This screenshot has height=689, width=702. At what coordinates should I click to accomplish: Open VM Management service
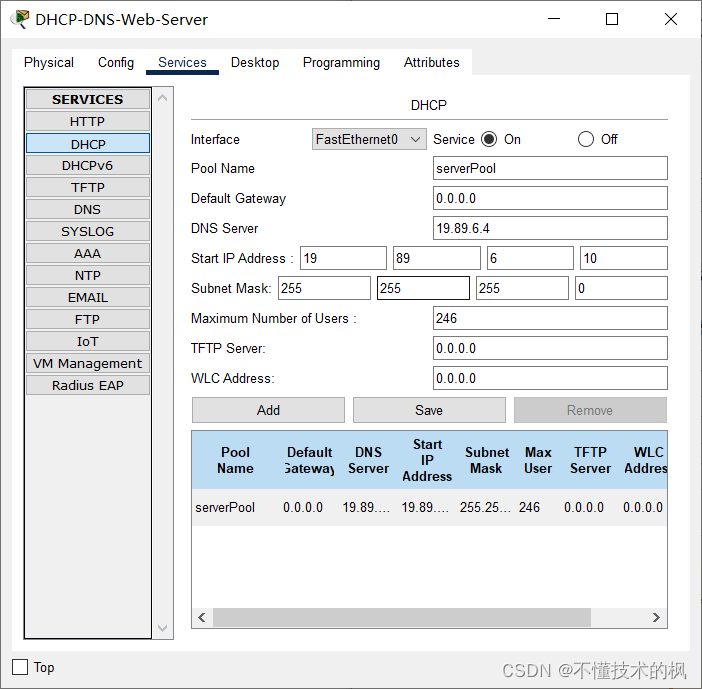point(88,364)
